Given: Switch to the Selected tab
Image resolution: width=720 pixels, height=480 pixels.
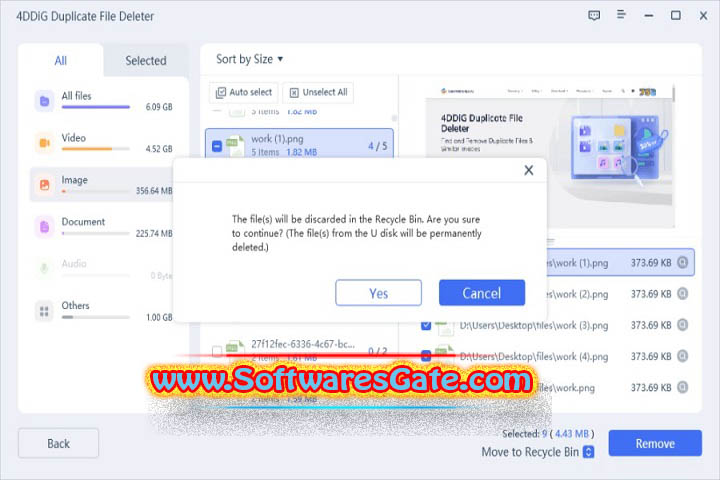Looking at the screenshot, I should pos(146,61).
